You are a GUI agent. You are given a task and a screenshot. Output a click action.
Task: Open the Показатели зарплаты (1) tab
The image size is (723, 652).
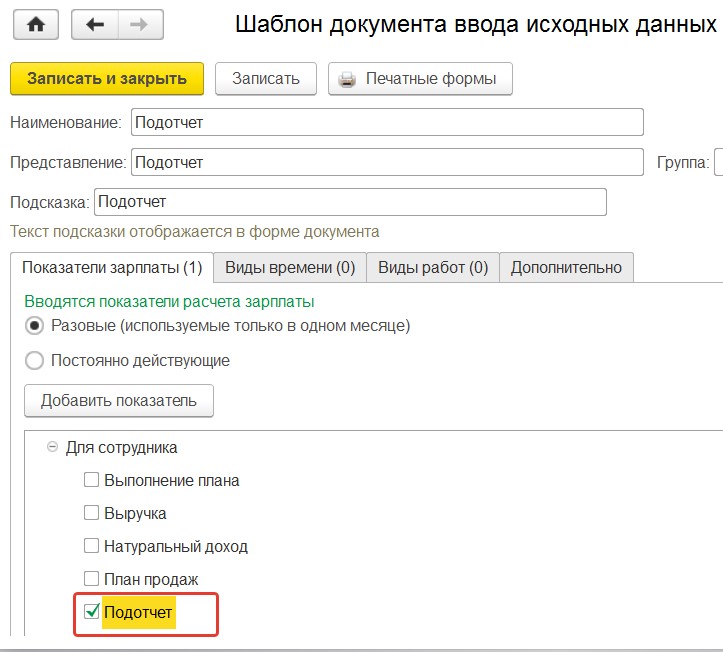click(x=112, y=267)
